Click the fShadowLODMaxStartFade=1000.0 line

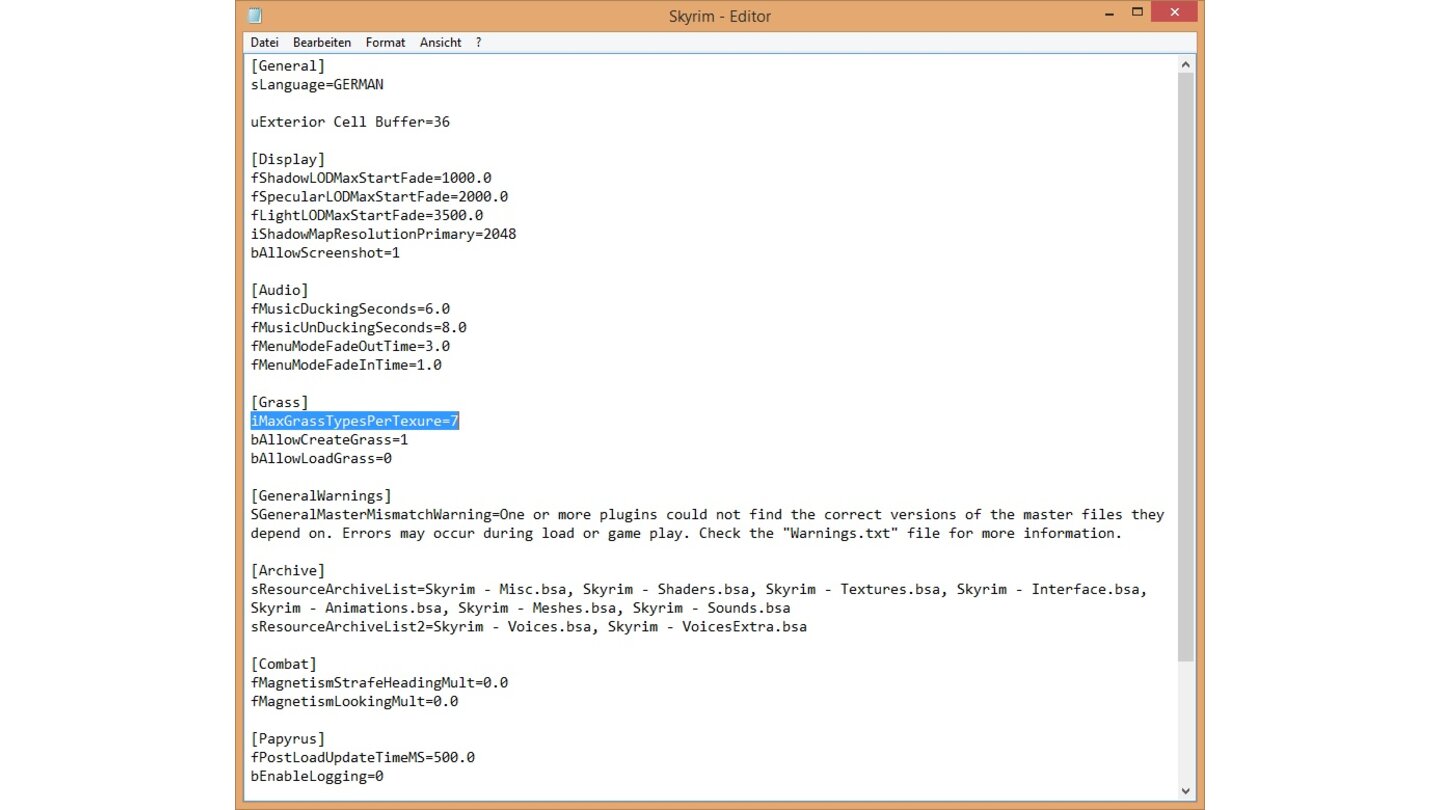click(371, 178)
